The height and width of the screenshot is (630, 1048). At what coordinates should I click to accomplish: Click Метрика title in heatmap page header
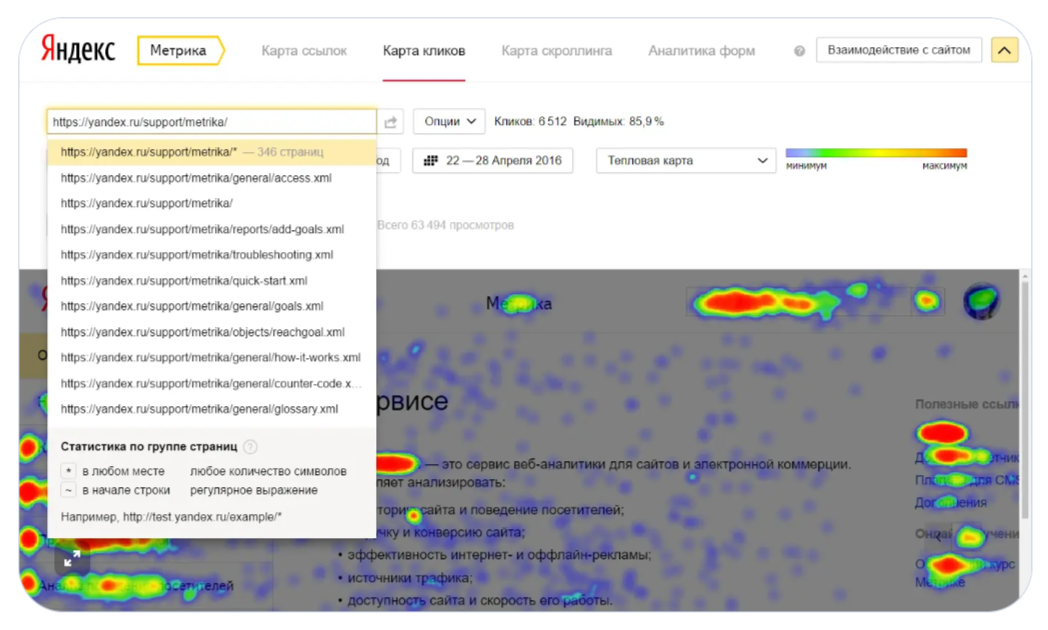click(x=519, y=304)
